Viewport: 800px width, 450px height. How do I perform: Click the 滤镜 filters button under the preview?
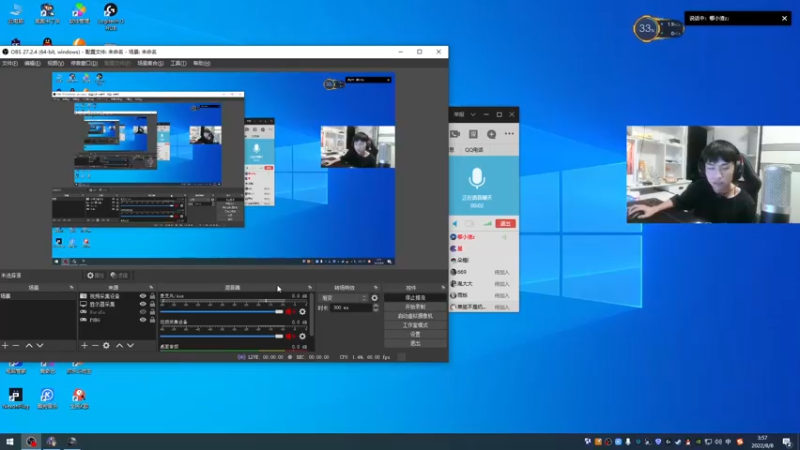pos(119,276)
